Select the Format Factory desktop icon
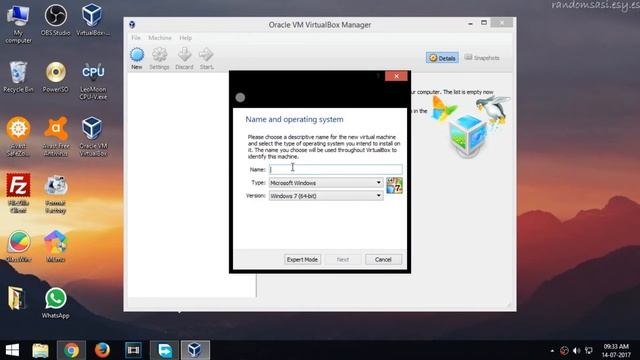 tap(56, 193)
